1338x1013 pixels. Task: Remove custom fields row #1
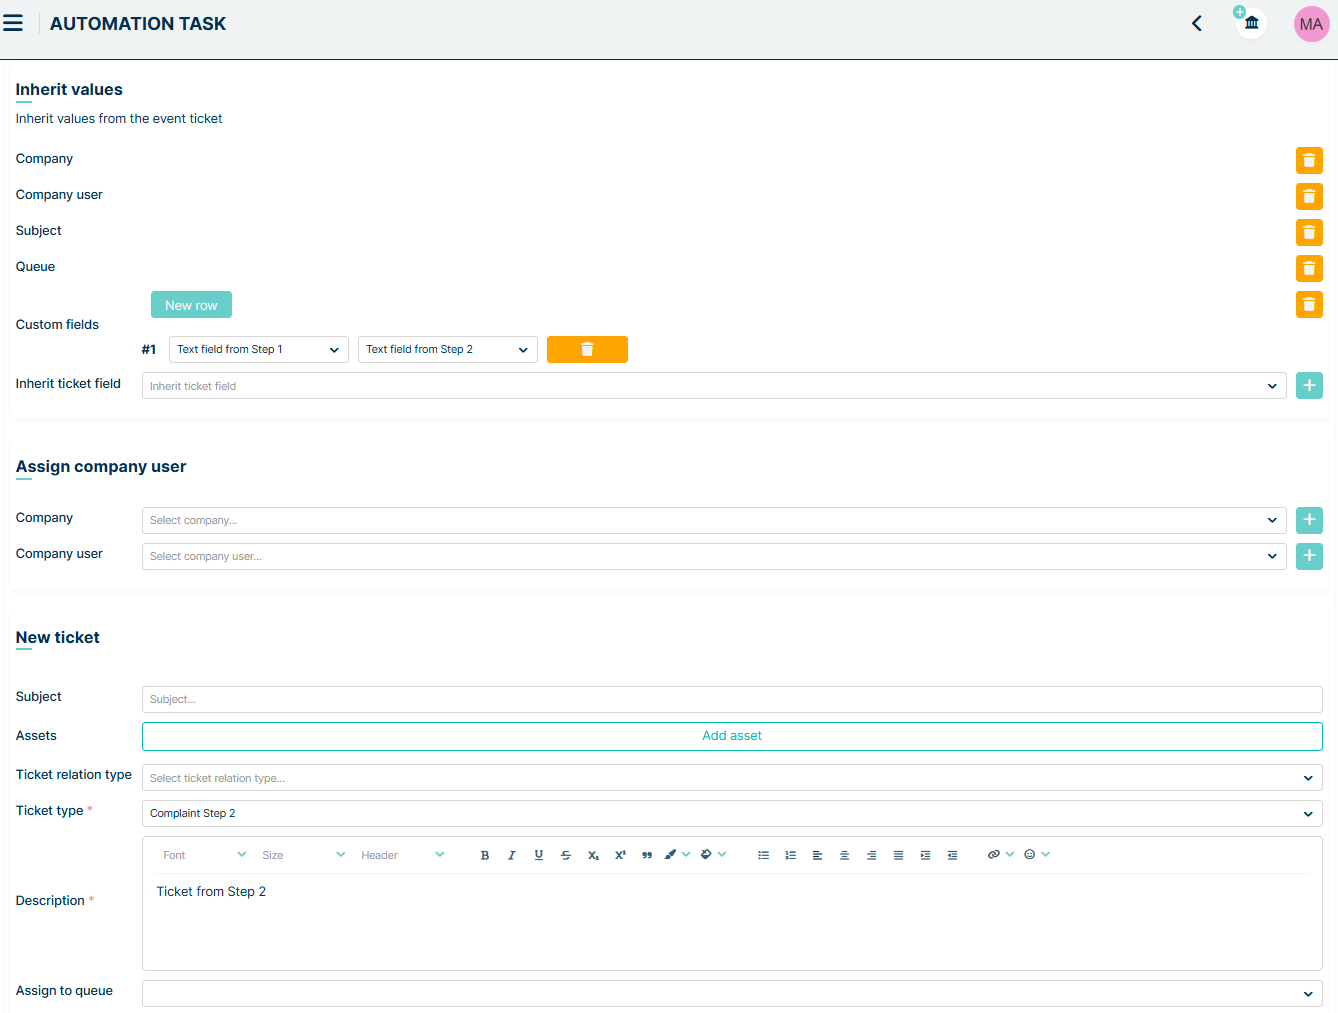pyautogui.click(x=587, y=349)
